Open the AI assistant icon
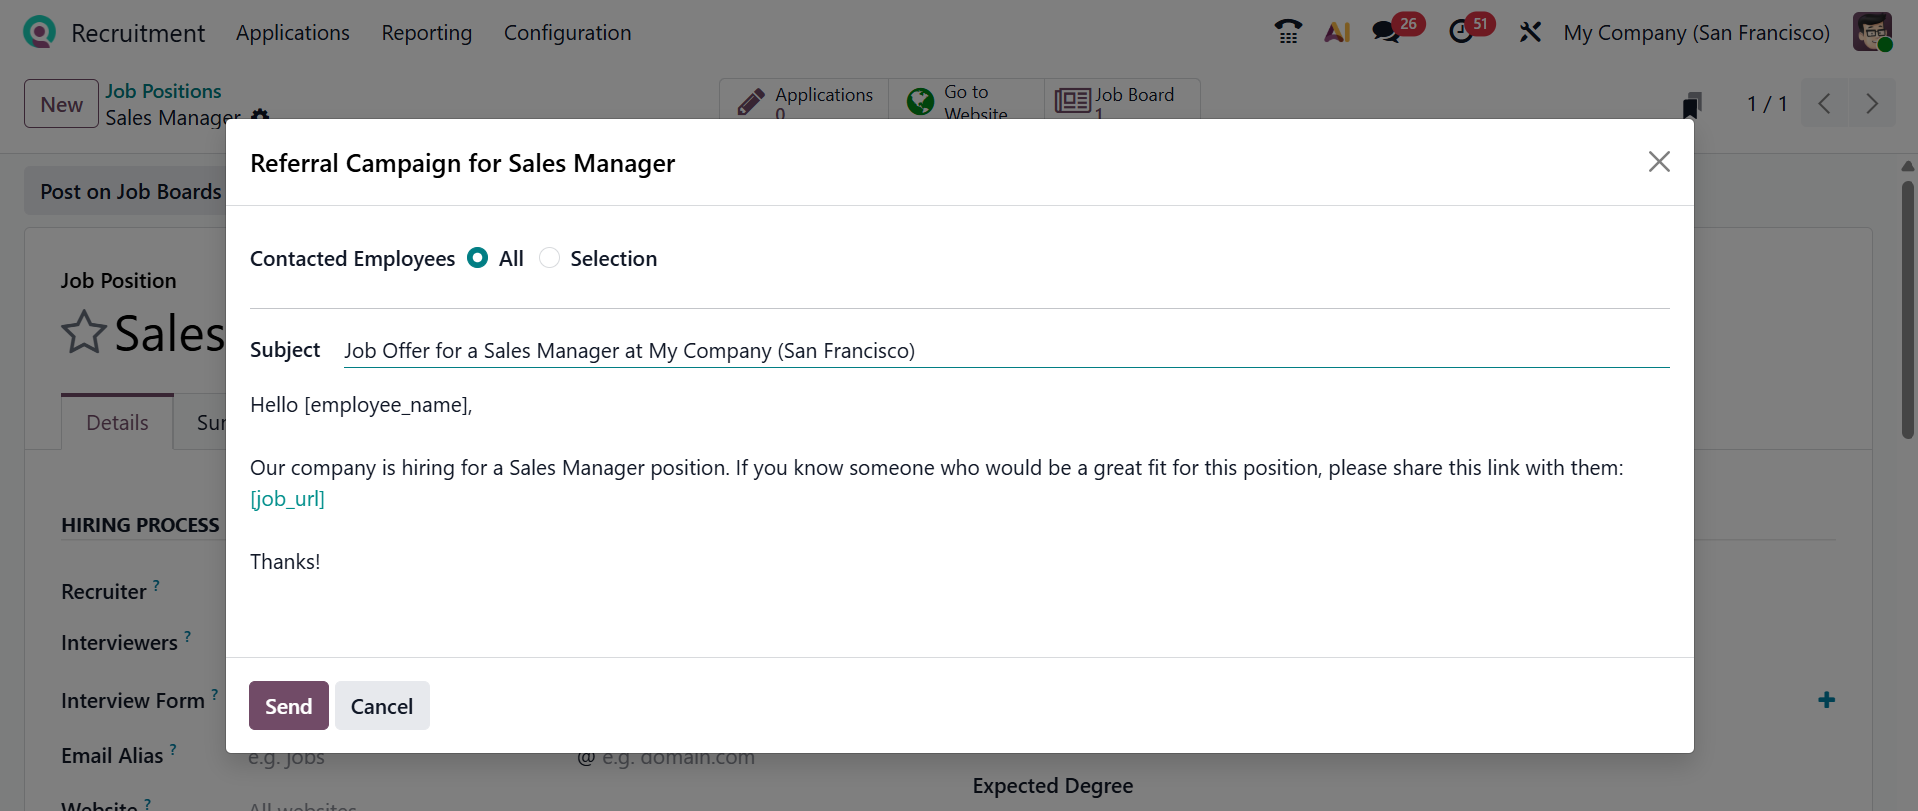 coord(1337,32)
